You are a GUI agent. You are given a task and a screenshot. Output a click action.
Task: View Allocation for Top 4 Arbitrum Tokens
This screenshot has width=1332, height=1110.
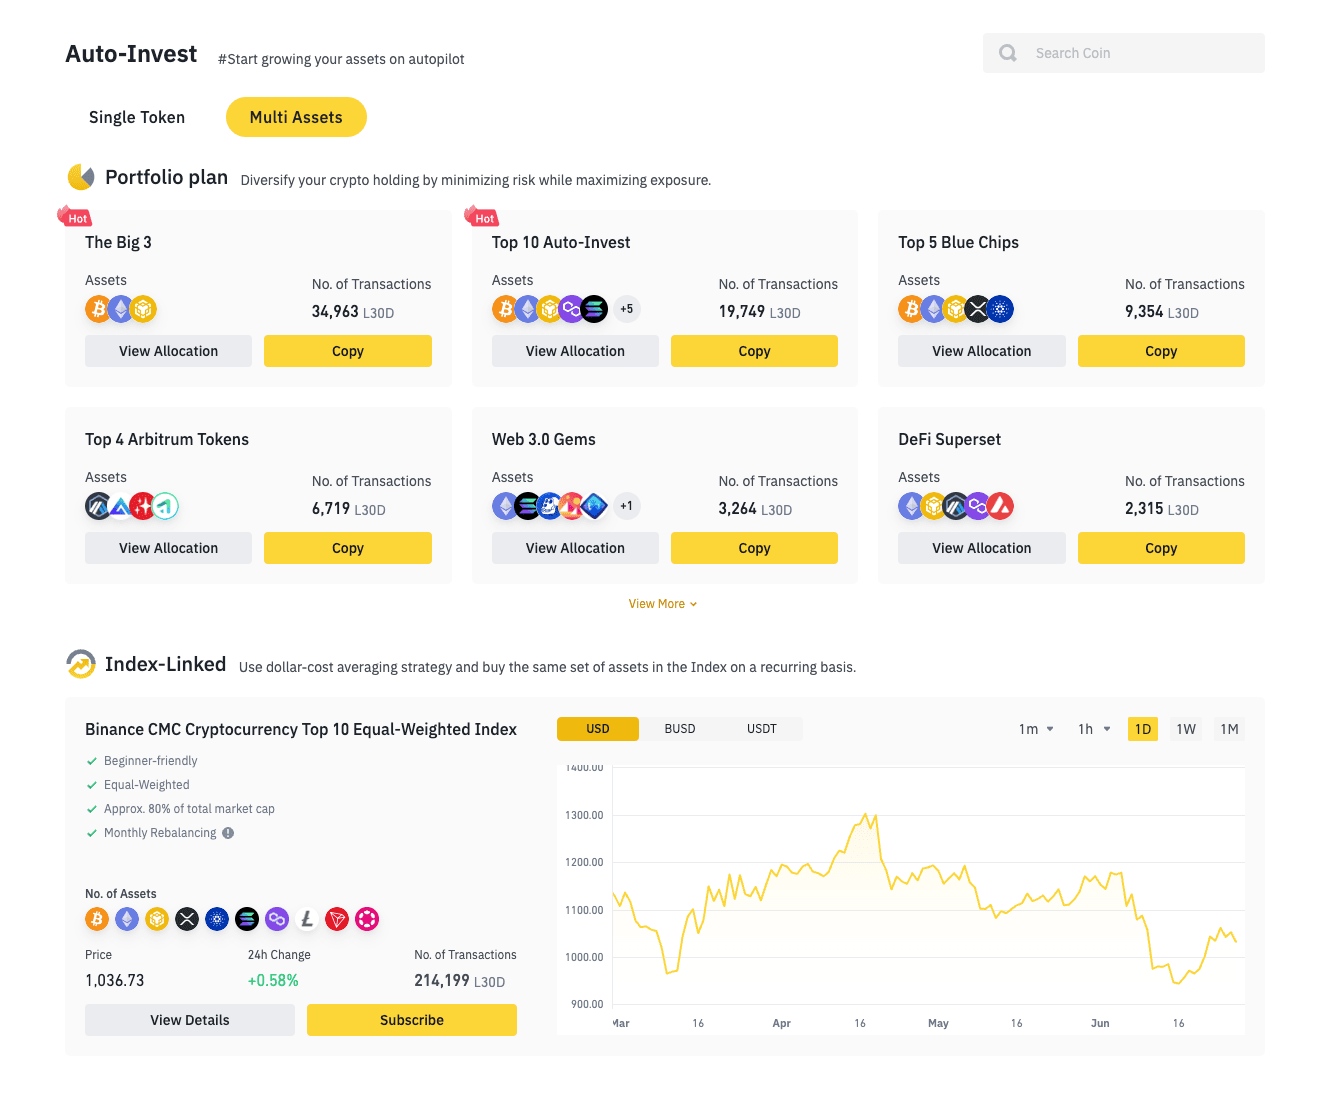click(x=168, y=548)
